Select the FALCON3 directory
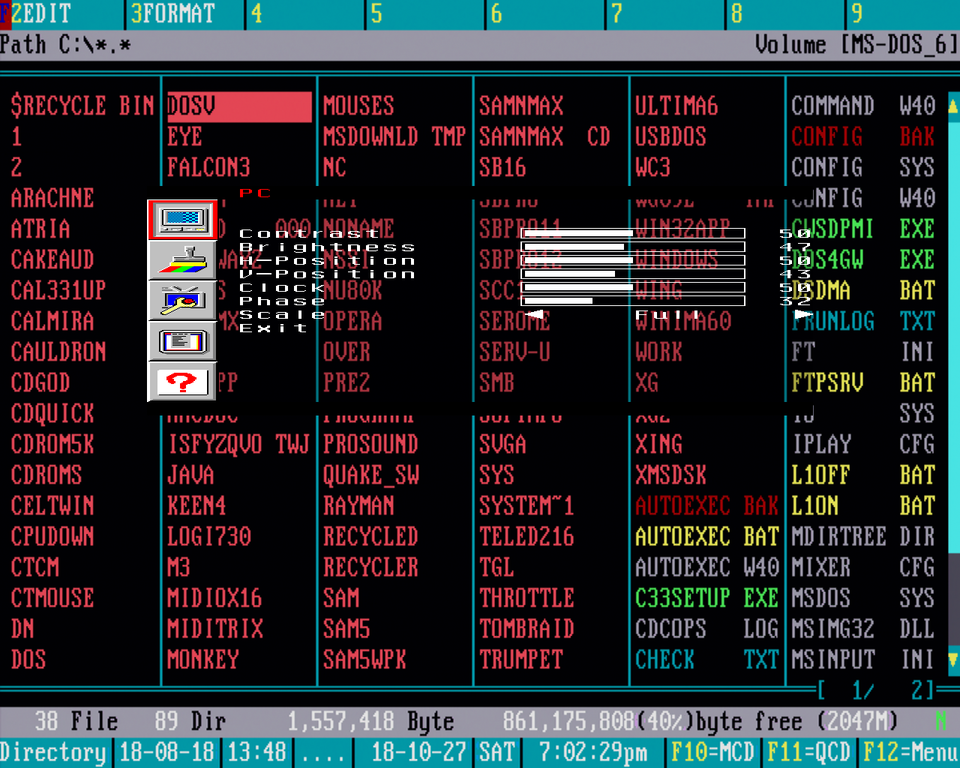Viewport: 960px width, 768px height. (x=209, y=168)
